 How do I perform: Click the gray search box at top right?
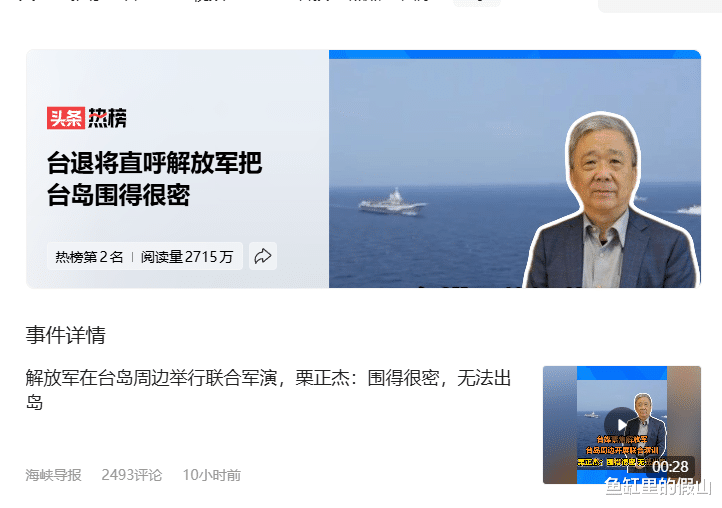click(x=660, y=6)
